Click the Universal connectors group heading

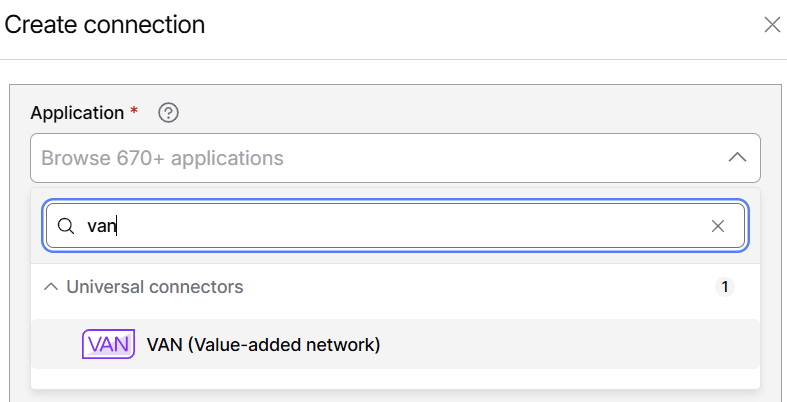pyautogui.click(x=155, y=287)
